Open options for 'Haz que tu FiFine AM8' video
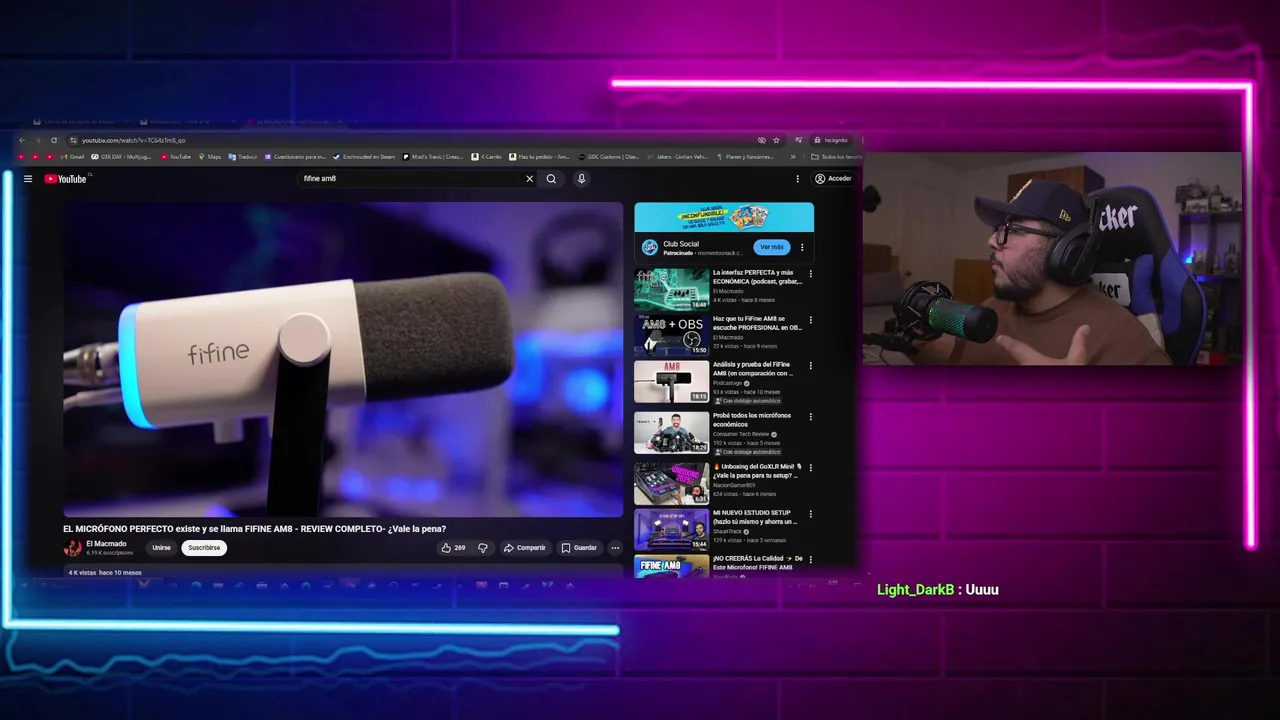Screen dimensions: 1280x720 810,320
